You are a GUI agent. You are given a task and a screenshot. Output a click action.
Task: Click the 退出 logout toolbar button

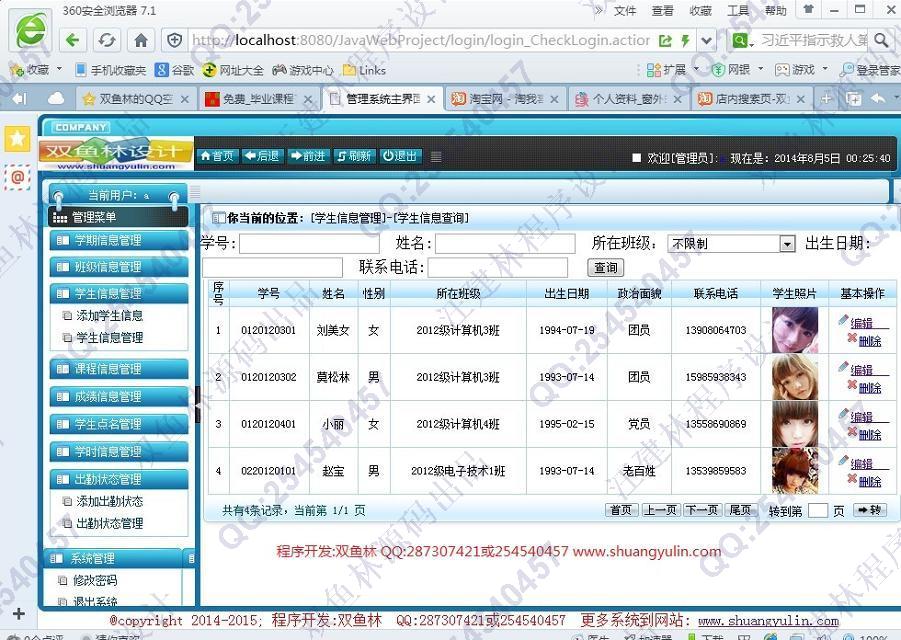coord(400,156)
